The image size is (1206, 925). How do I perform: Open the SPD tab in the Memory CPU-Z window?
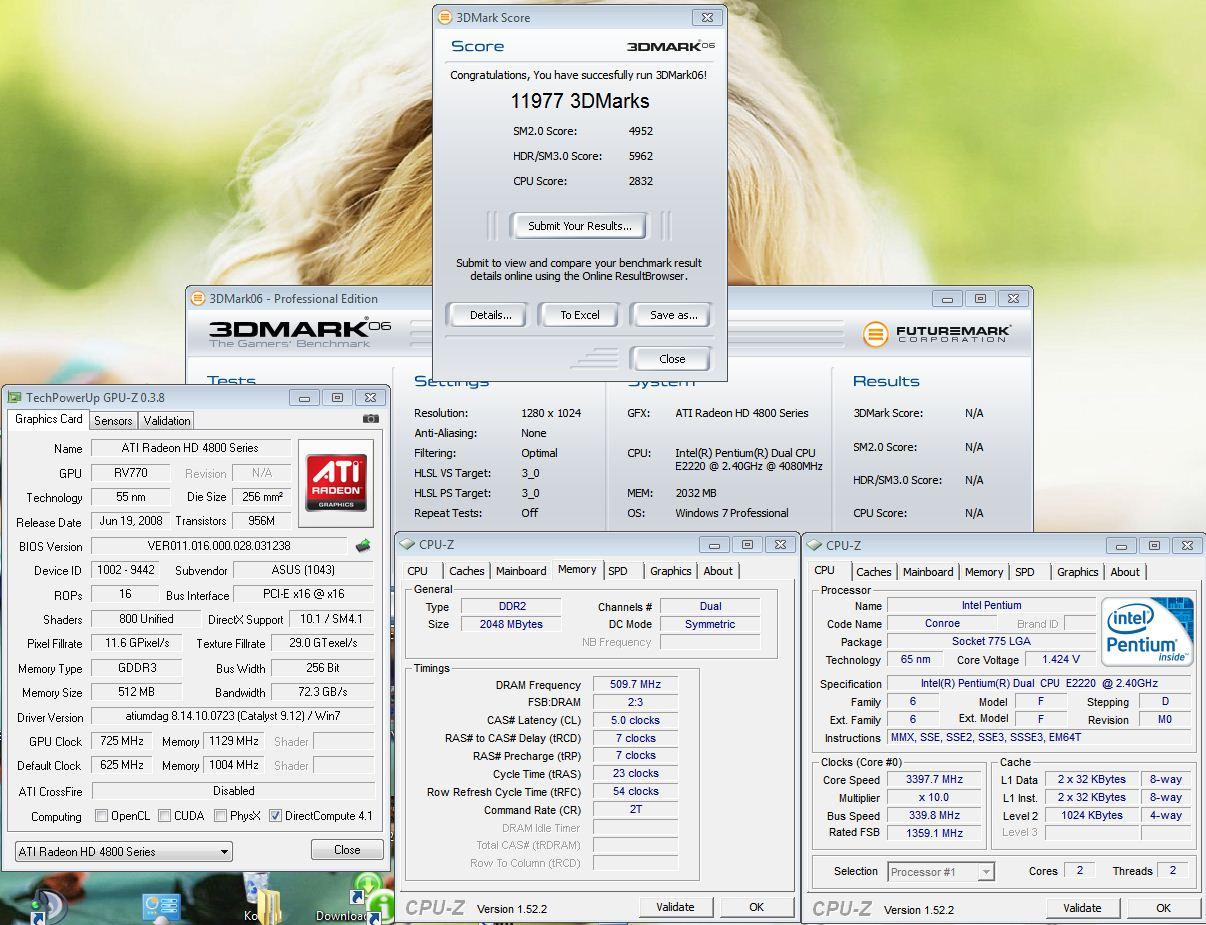618,571
